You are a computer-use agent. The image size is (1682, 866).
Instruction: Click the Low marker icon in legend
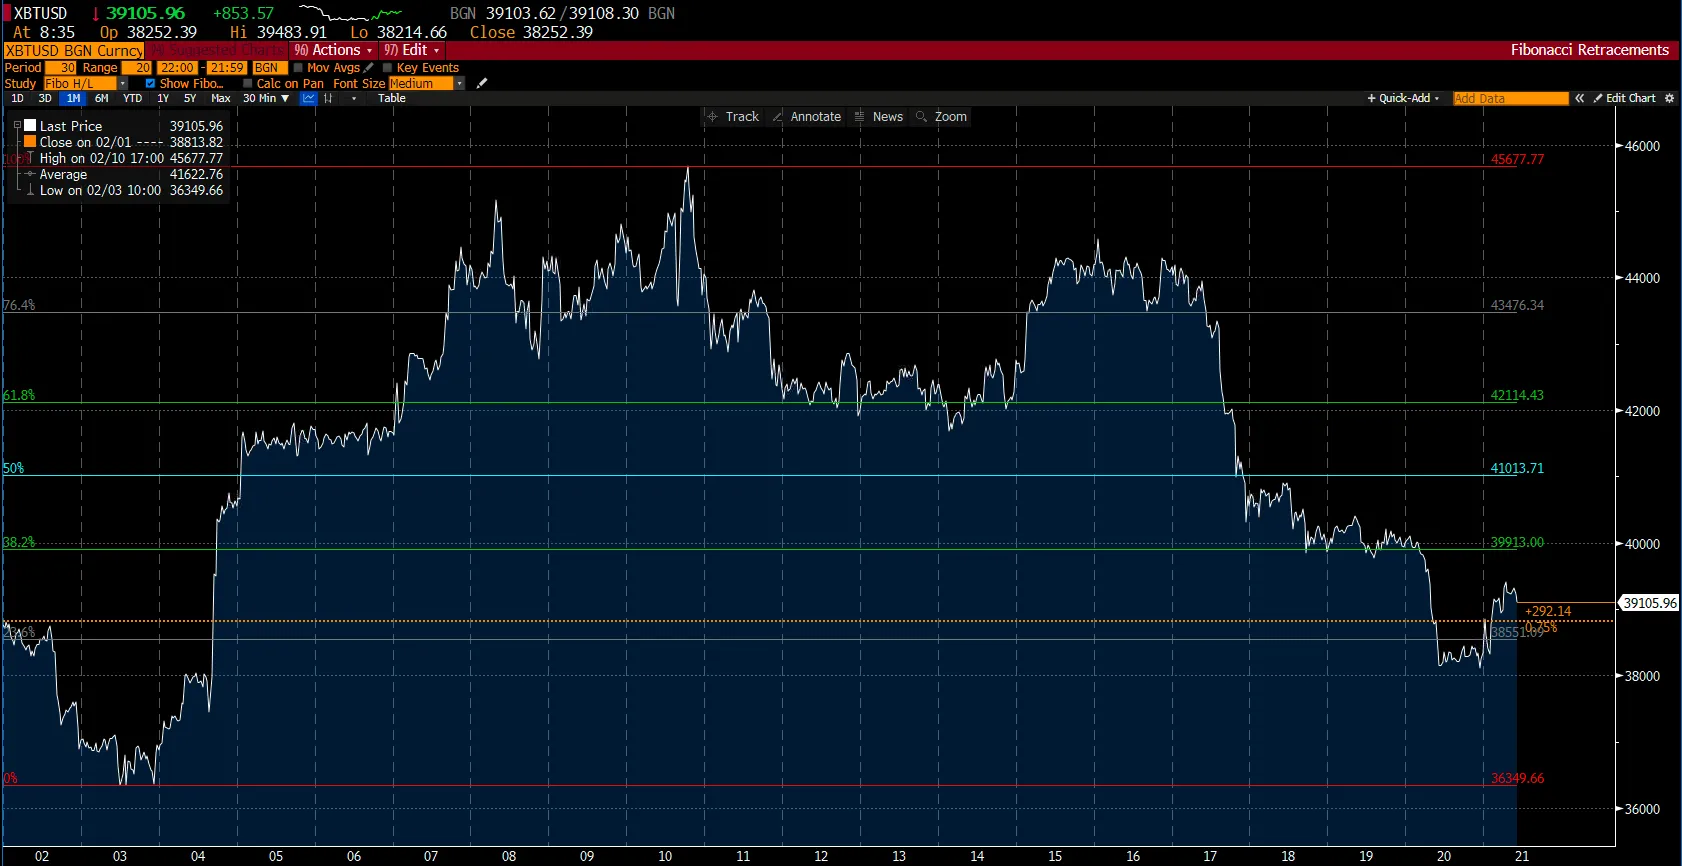click(x=30, y=190)
